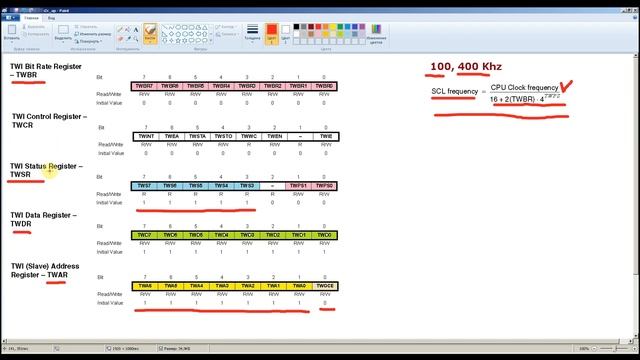Image resolution: width=640 pixels, height=360 pixels.
Task: Click the 100% zoom level readout
Action: point(584,349)
